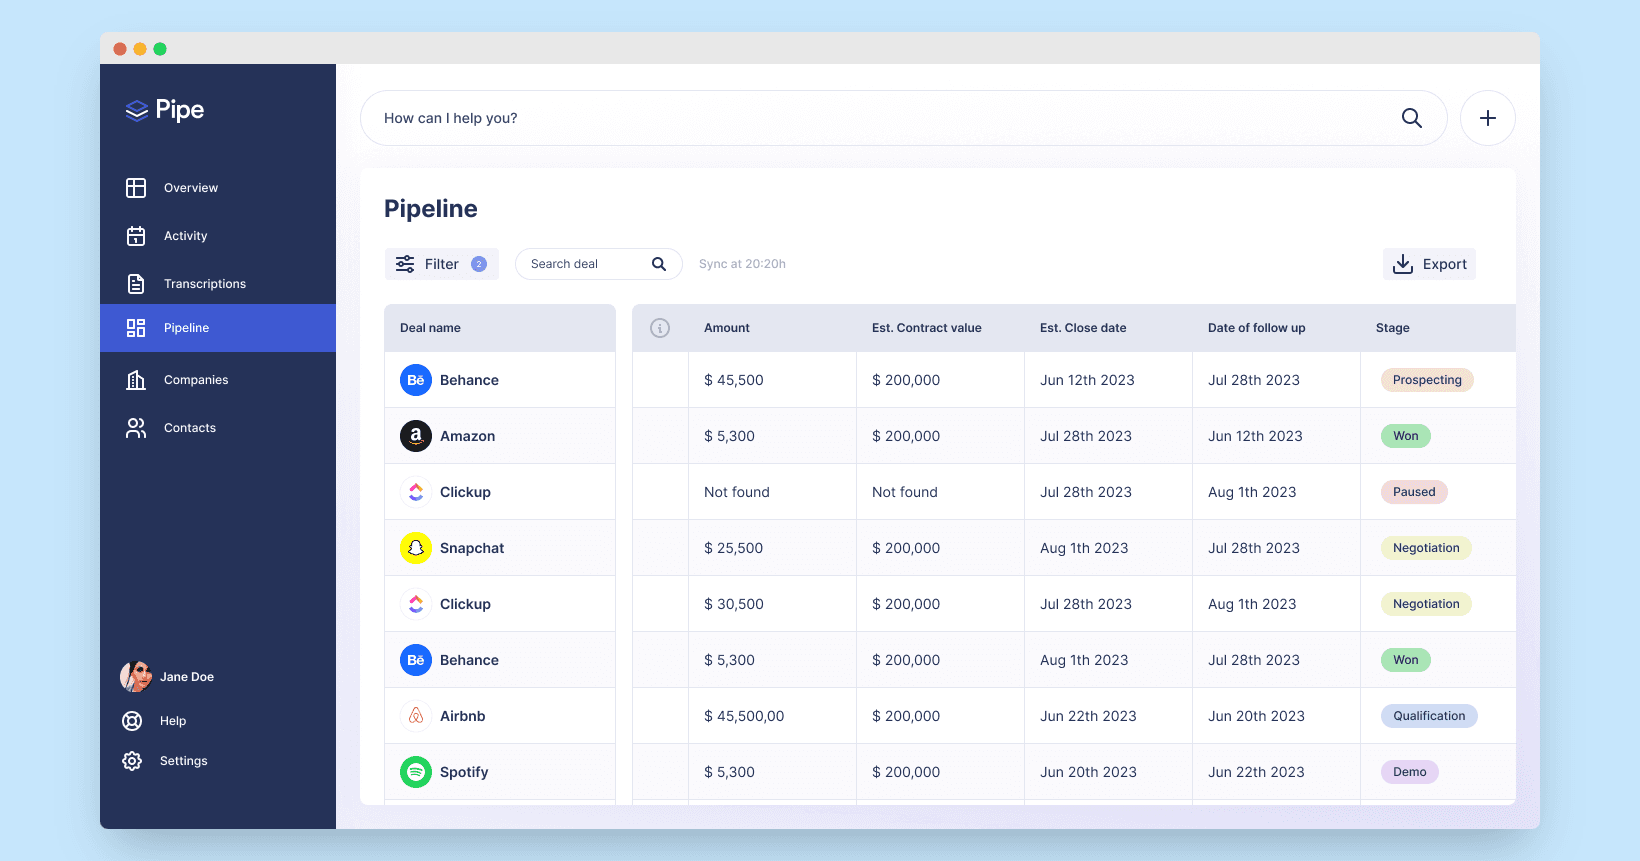The width and height of the screenshot is (1640, 861).
Task: Click 'Not found' in Amount column
Action: click(x=737, y=492)
